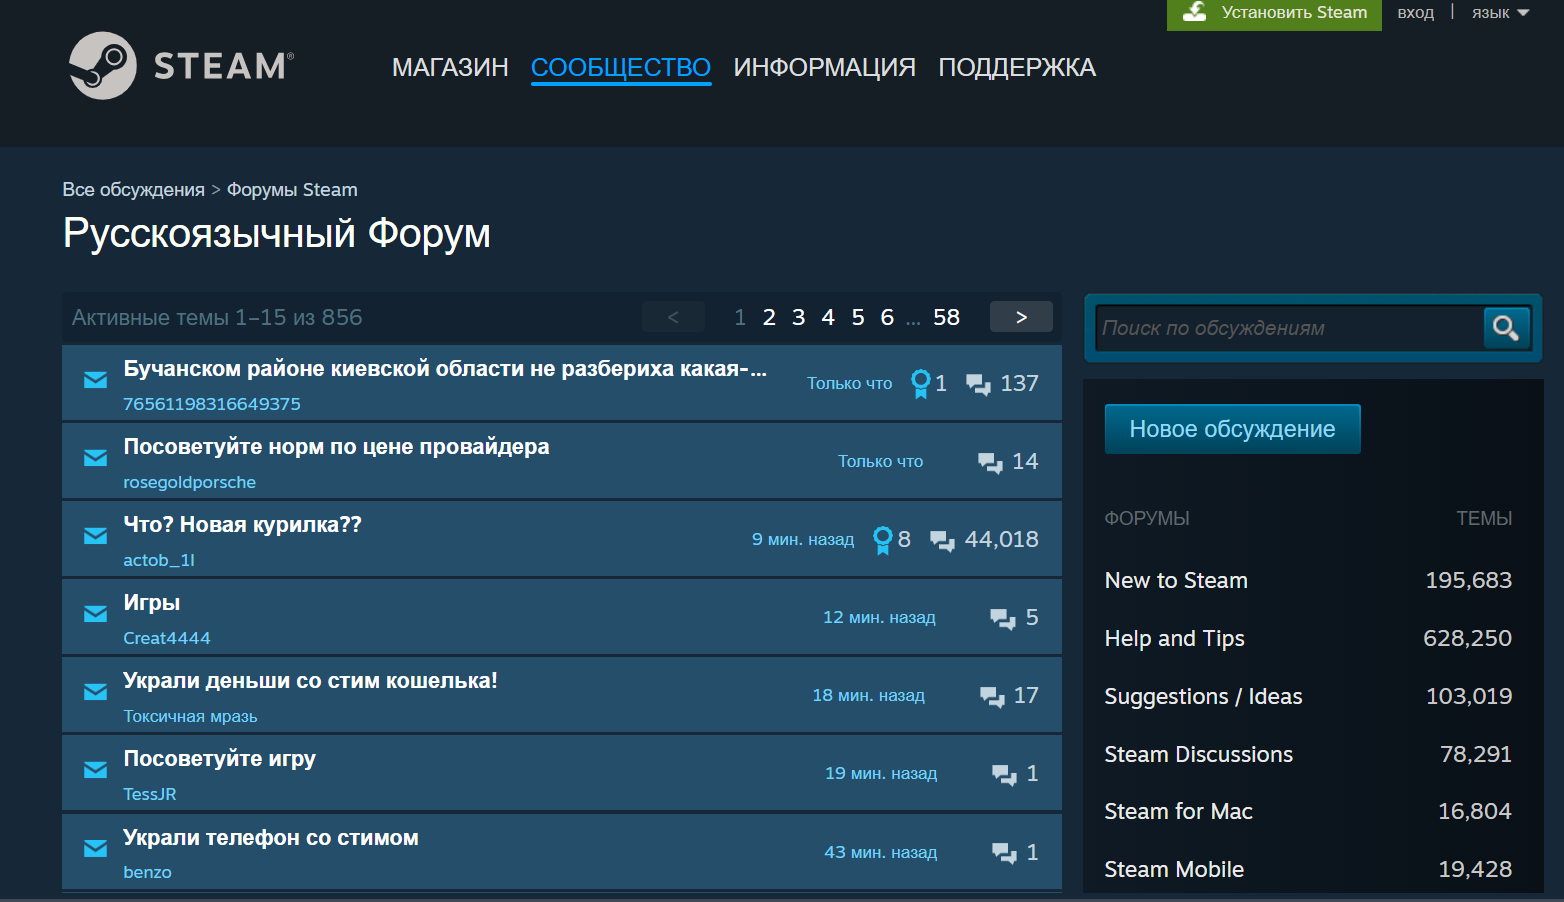This screenshot has height=902, width=1564.
Task: Click reply bubbles icon beside 137
Action: [x=978, y=384]
